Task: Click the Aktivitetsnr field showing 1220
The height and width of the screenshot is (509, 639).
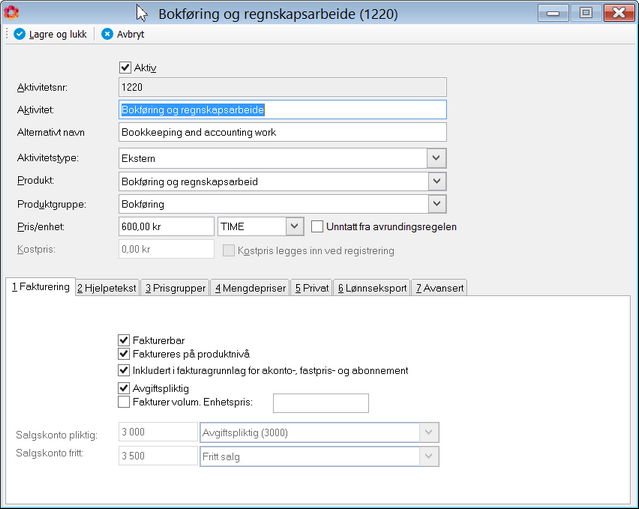Action: pyautogui.click(x=282, y=87)
